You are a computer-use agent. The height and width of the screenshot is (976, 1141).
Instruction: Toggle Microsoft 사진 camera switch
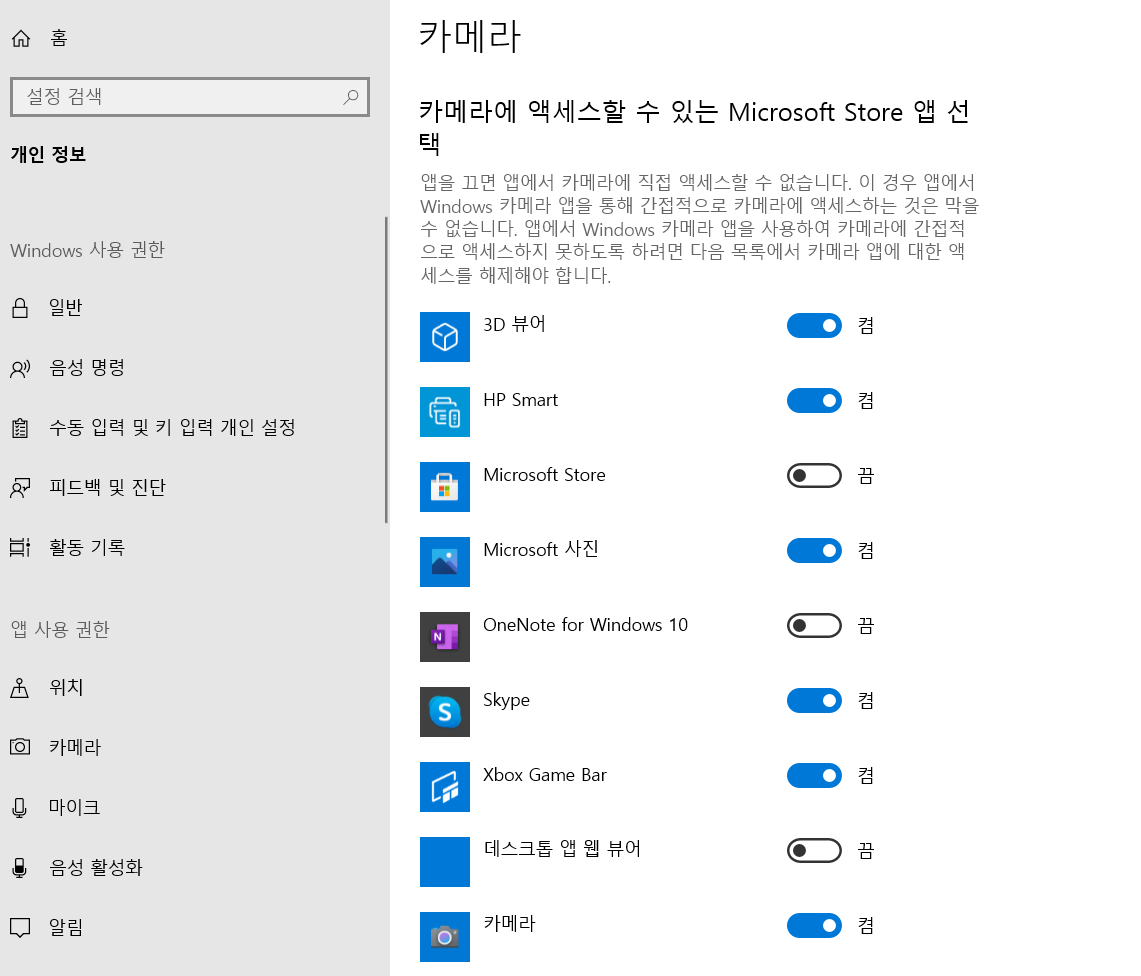[x=814, y=550]
